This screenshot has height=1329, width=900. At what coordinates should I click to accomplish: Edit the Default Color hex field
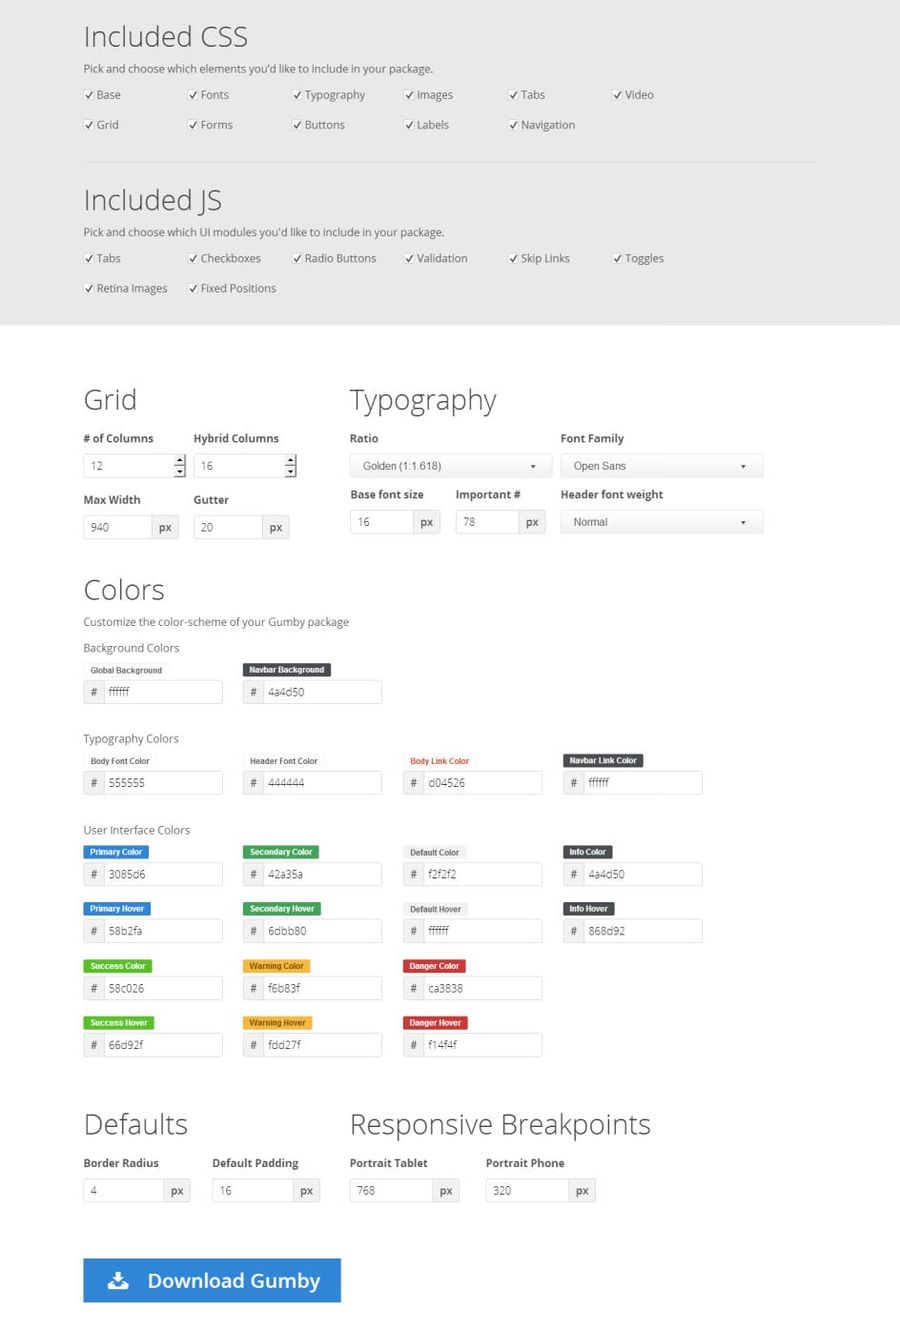click(x=482, y=874)
